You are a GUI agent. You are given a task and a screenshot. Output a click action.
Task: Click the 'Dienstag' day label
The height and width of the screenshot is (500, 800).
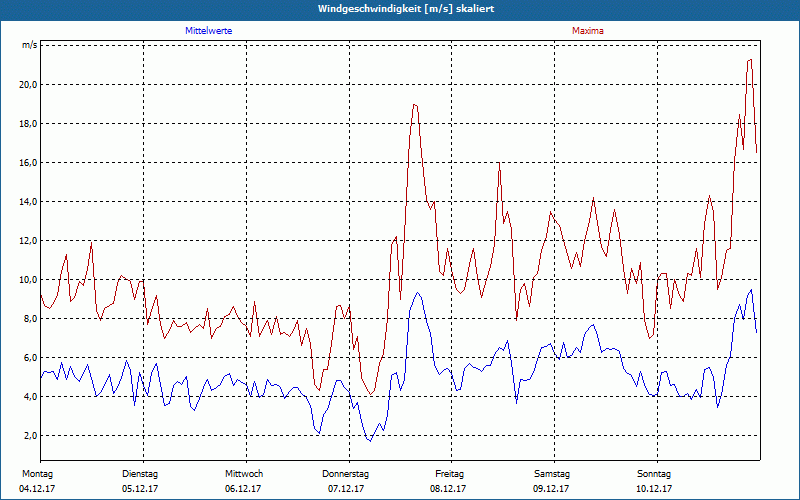[140, 474]
